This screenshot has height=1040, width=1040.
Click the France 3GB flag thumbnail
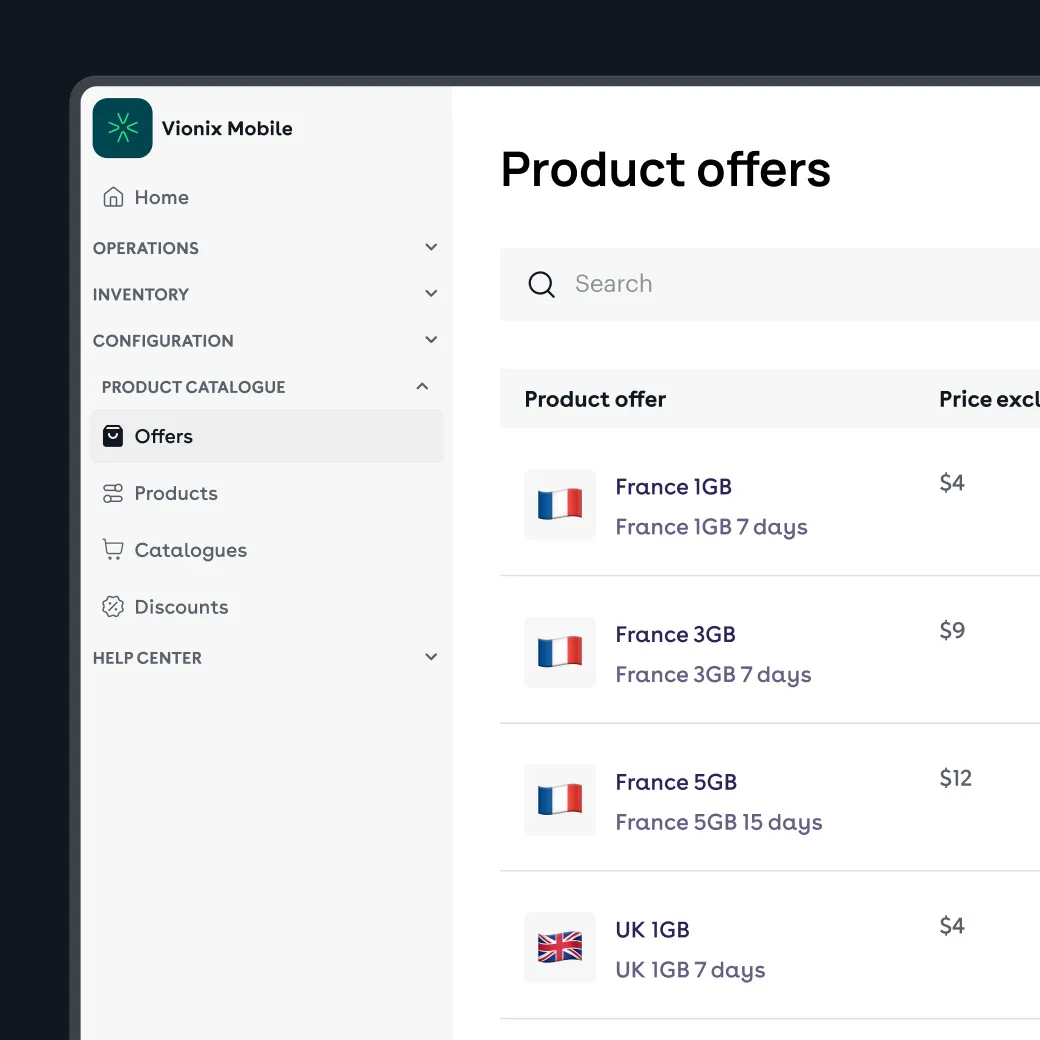[x=560, y=652]
